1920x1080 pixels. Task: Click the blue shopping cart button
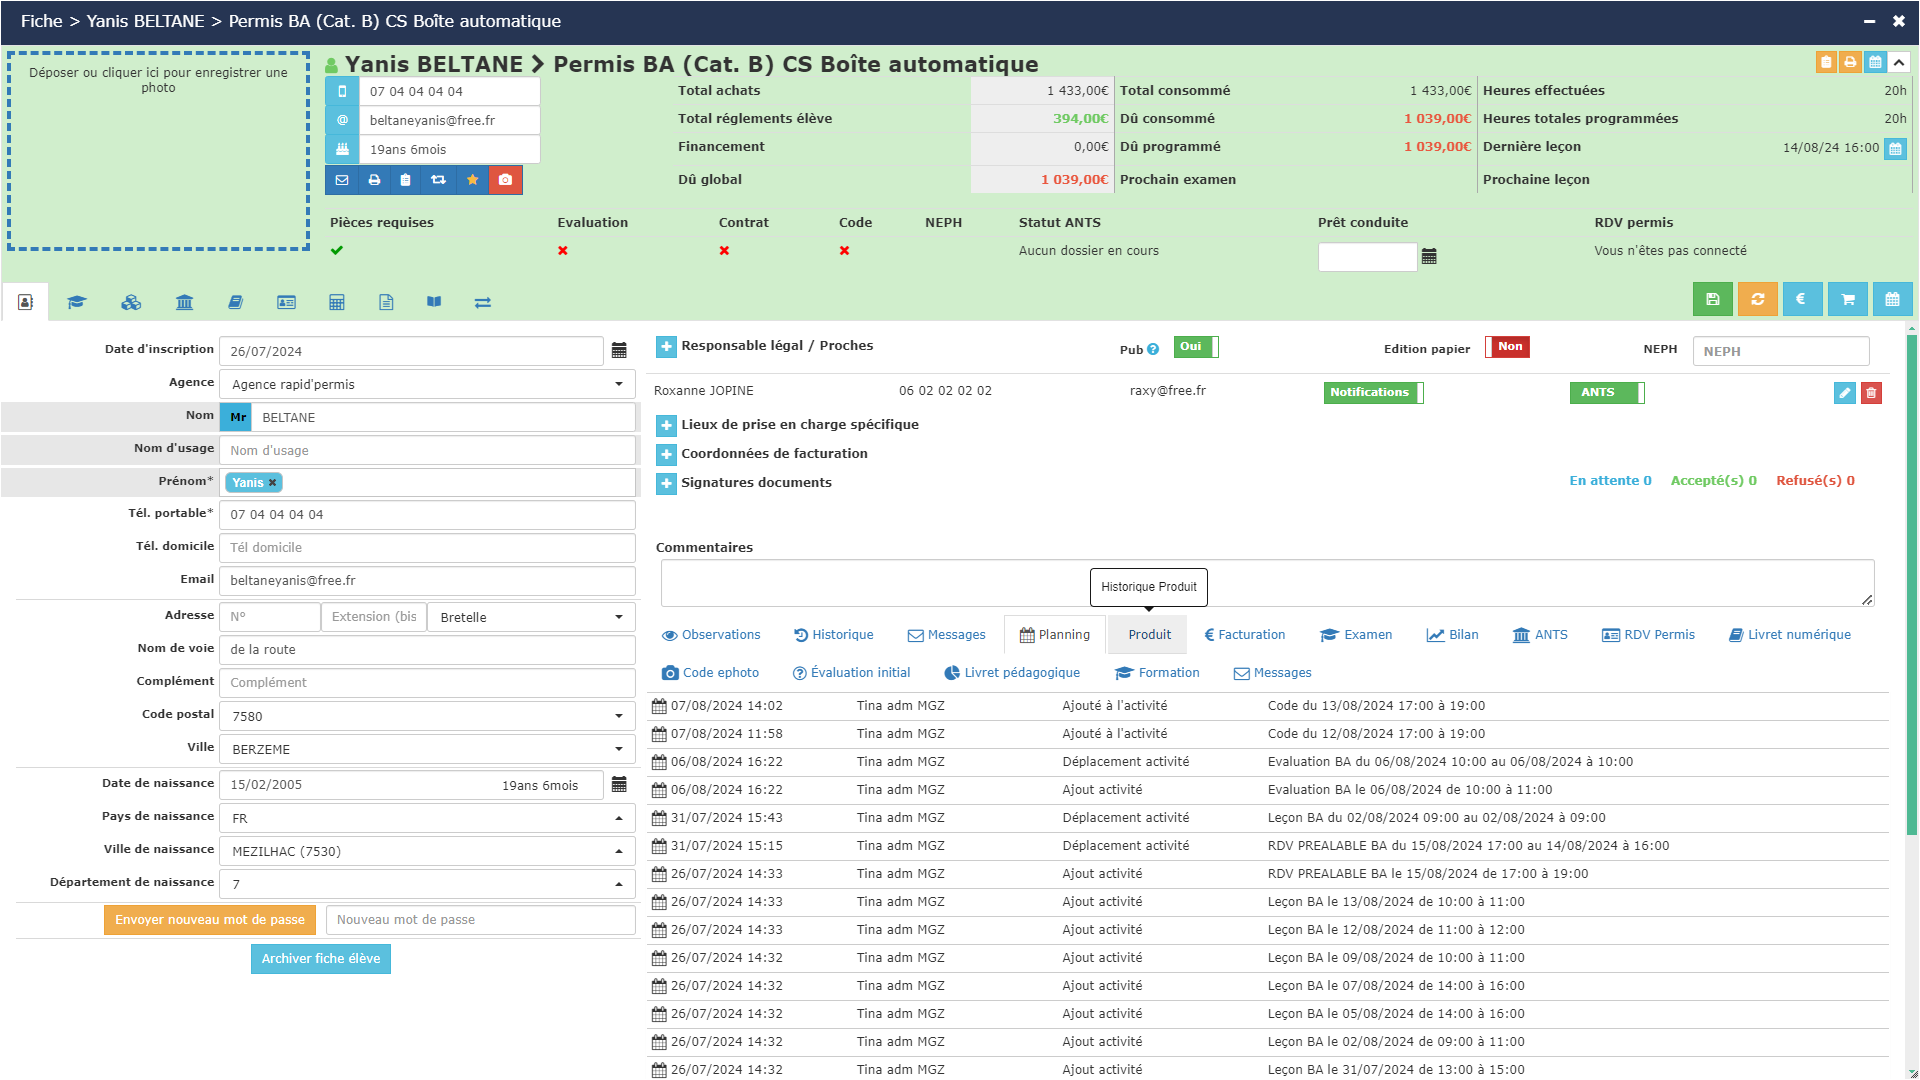click(1847, 299)
